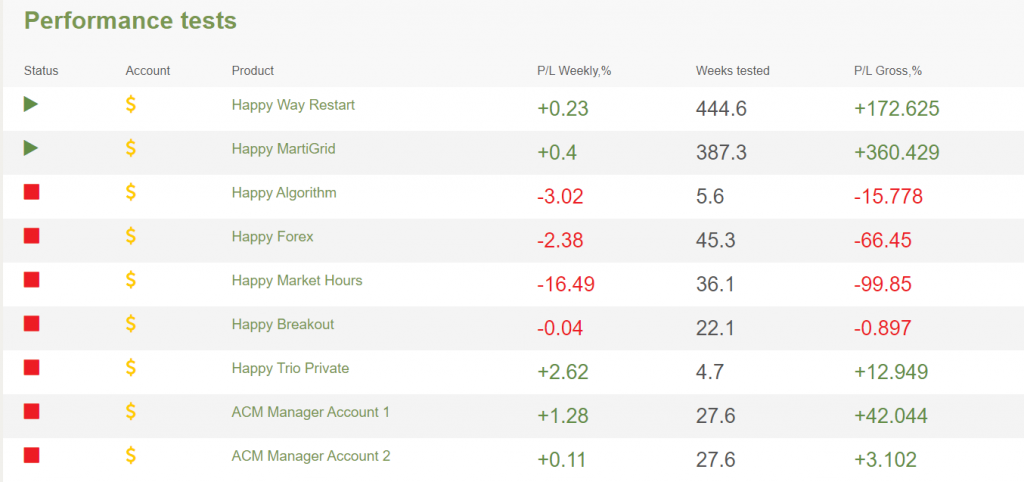Image resolution: width=1024 pixels, height=482 pixels.
Task: Click the dollar icon for Happy Market Hours
Action: coord(131,280)
